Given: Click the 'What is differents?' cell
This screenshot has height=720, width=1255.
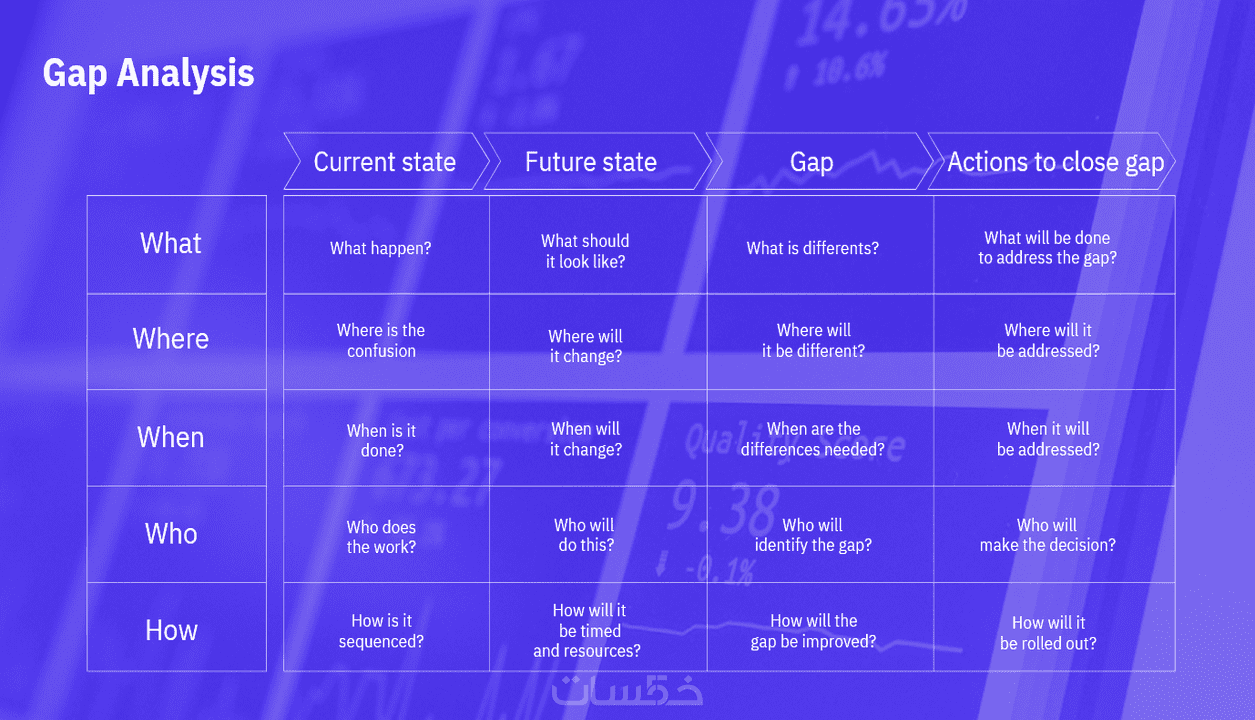Looking at the screenshot, I should tap(820, 244).
